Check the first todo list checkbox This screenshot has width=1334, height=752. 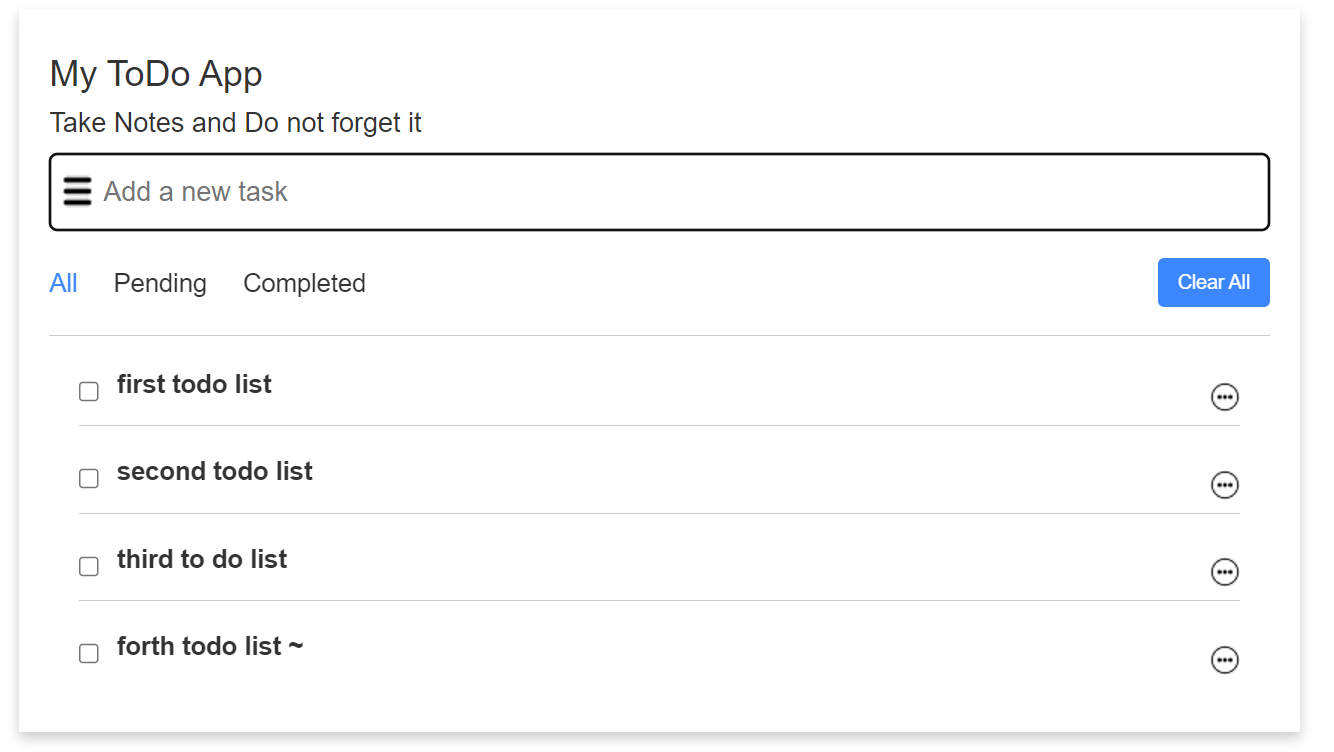click(x=89, y=391)
